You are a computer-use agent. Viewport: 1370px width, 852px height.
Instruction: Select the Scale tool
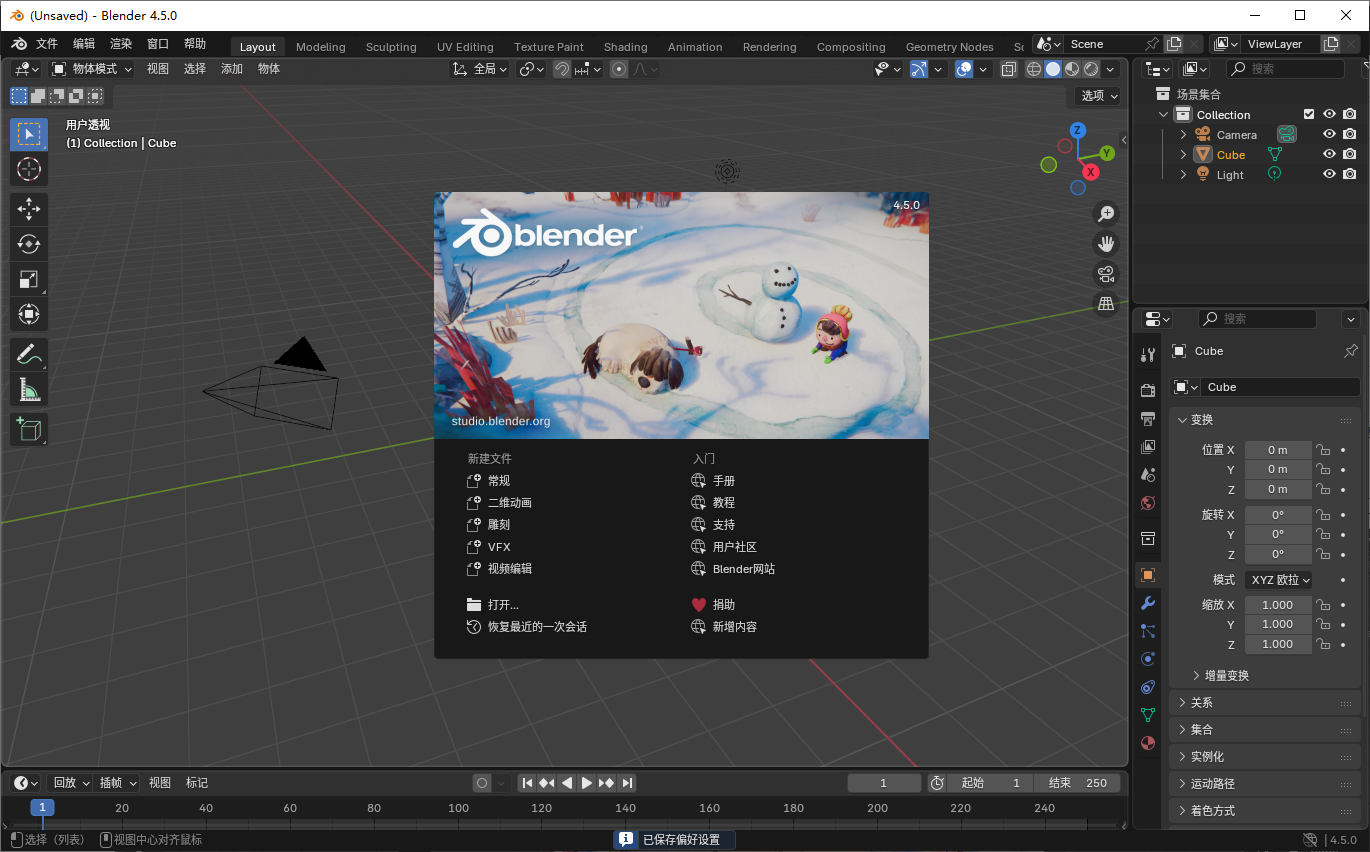pyautogui.click(x=29, y=280)
